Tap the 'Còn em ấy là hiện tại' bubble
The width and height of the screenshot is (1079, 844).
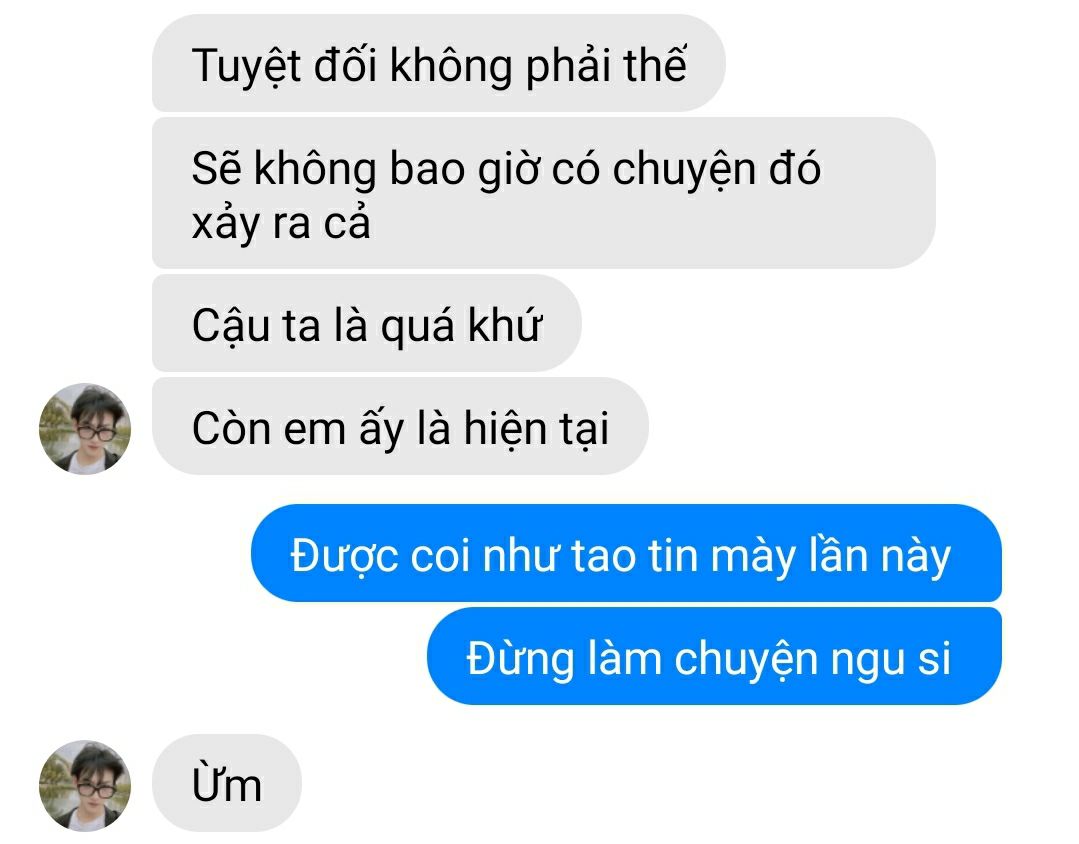point(400,426)
